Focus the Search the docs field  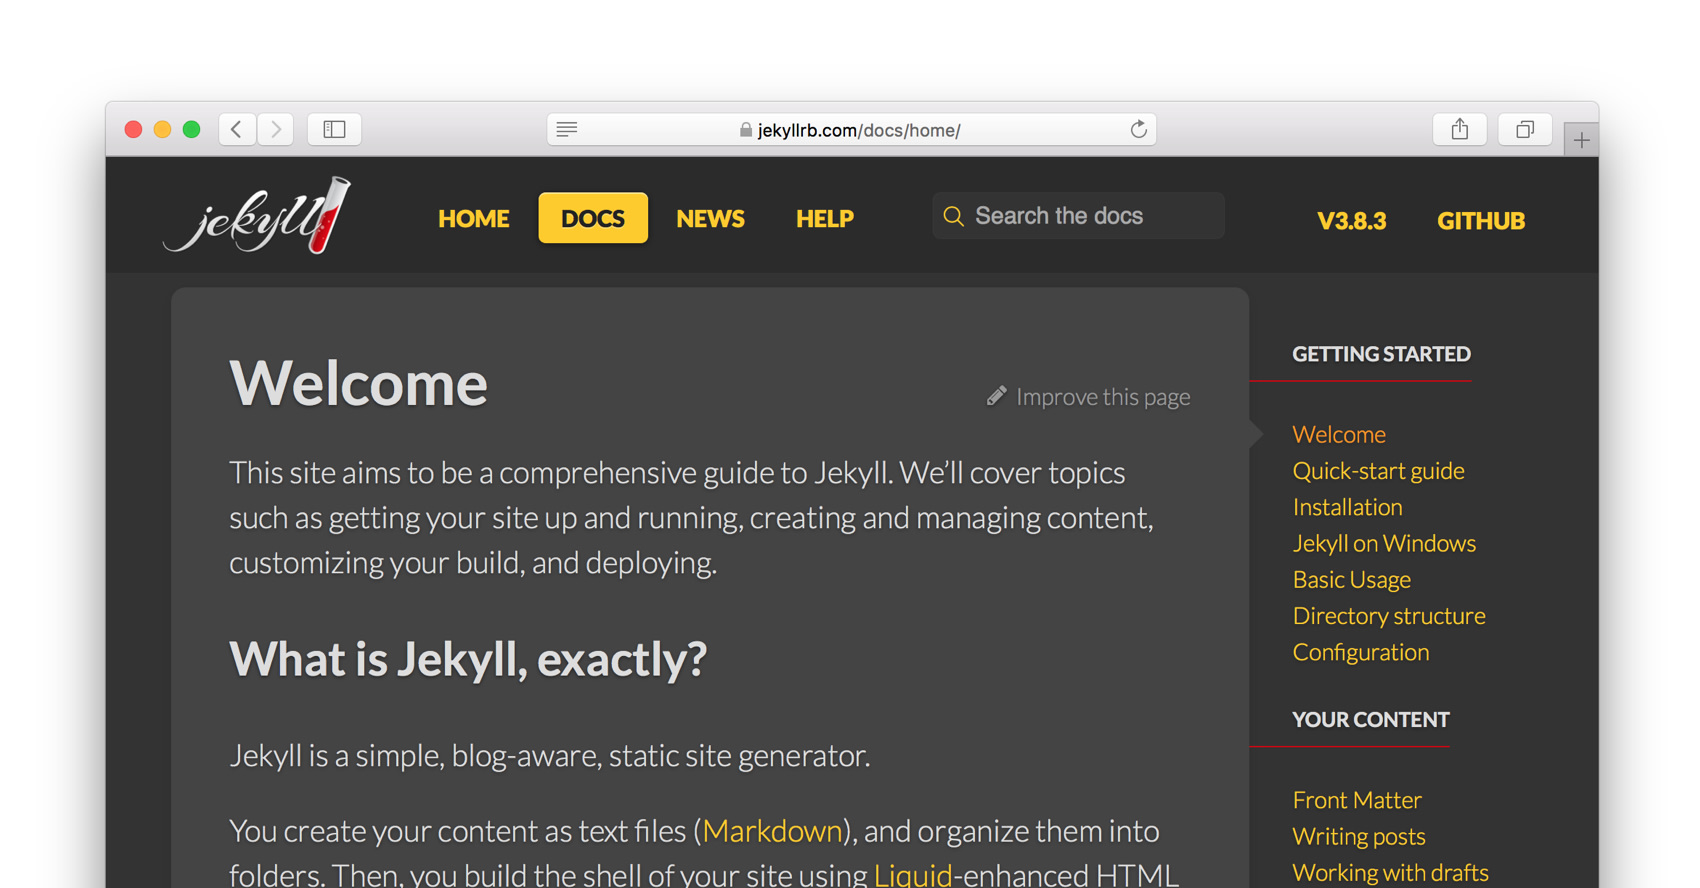pyautogui.click(x=1078, y=216)
